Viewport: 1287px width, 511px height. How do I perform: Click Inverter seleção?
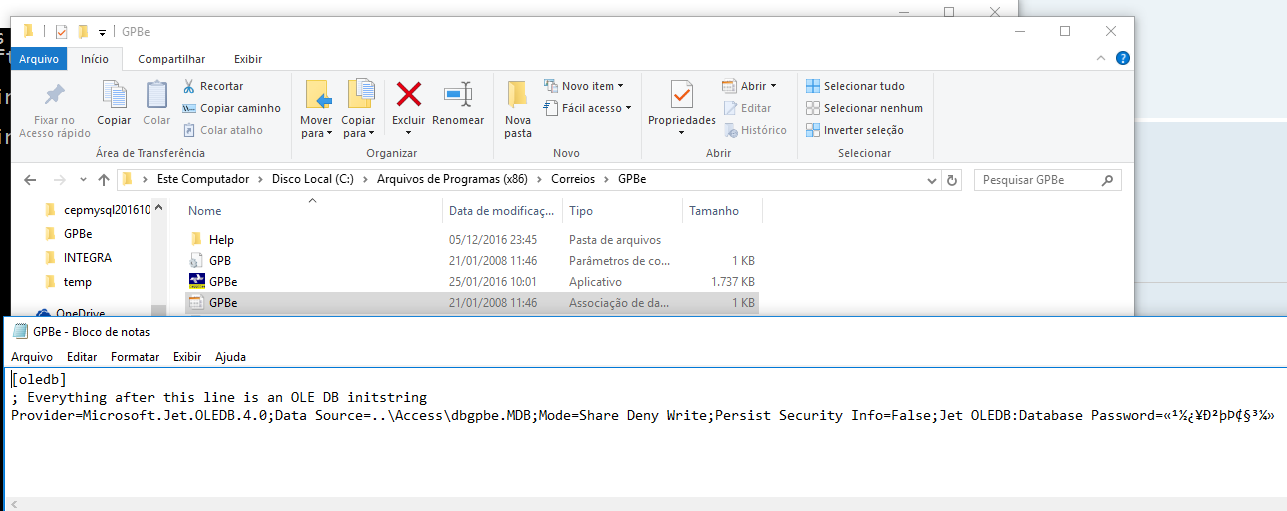coord(854,130)
